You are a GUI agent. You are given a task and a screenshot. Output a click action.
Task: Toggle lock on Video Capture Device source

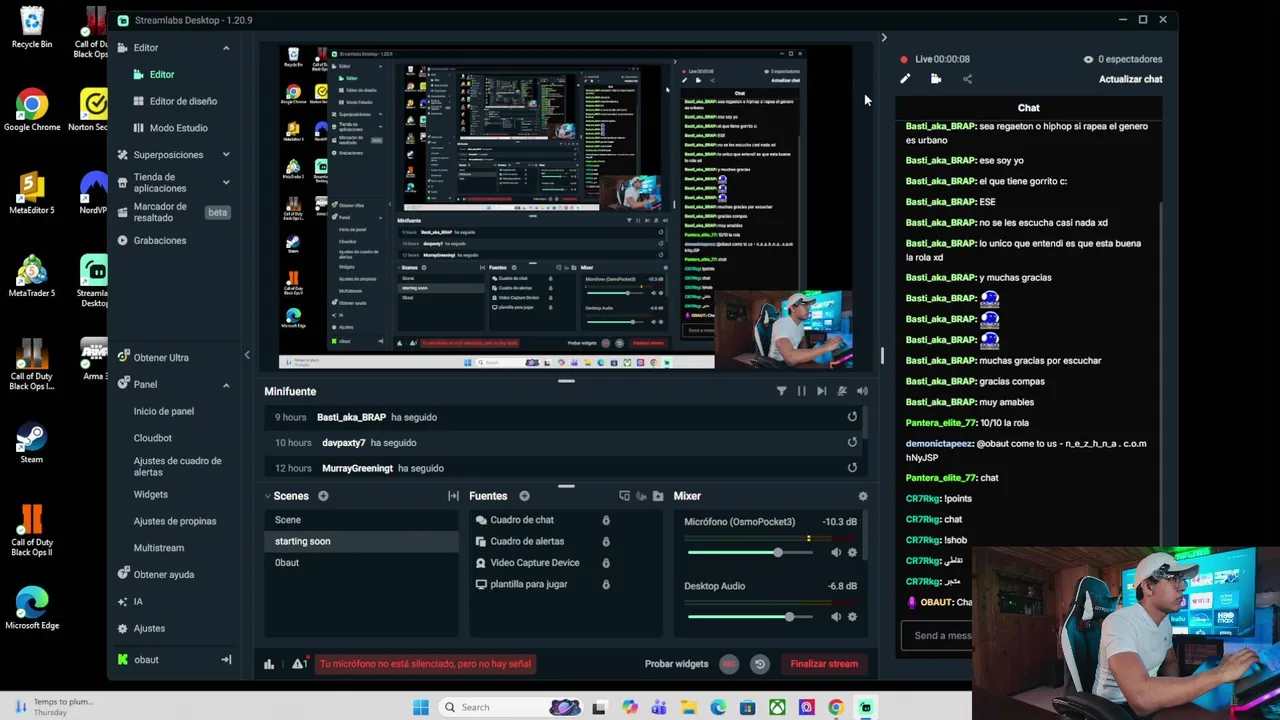tap(606, 562)
